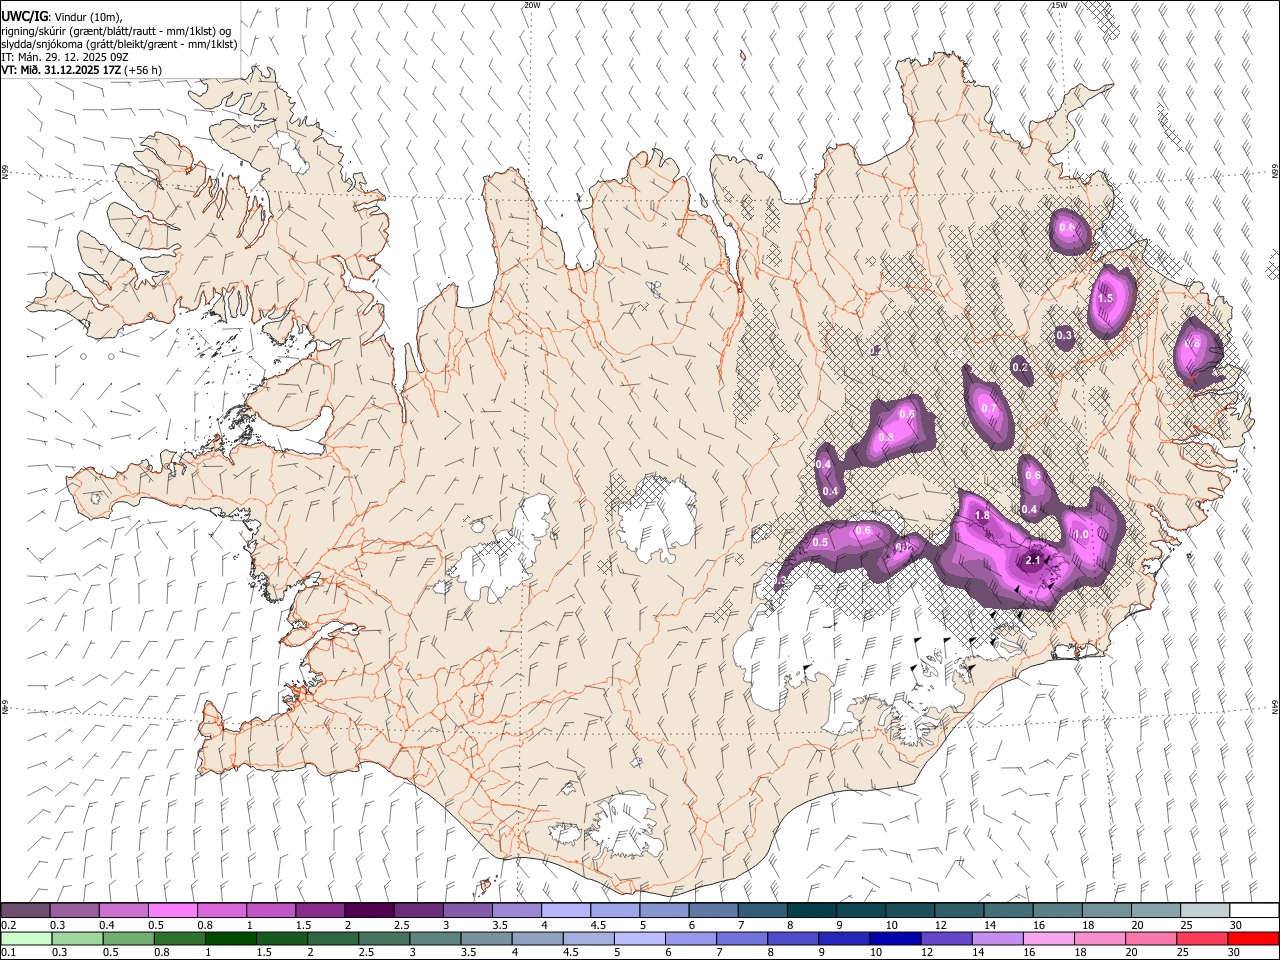Pick the lilac 14–16 swatch in lower legend
The image size is (1280, 960).
coord(997,939)
